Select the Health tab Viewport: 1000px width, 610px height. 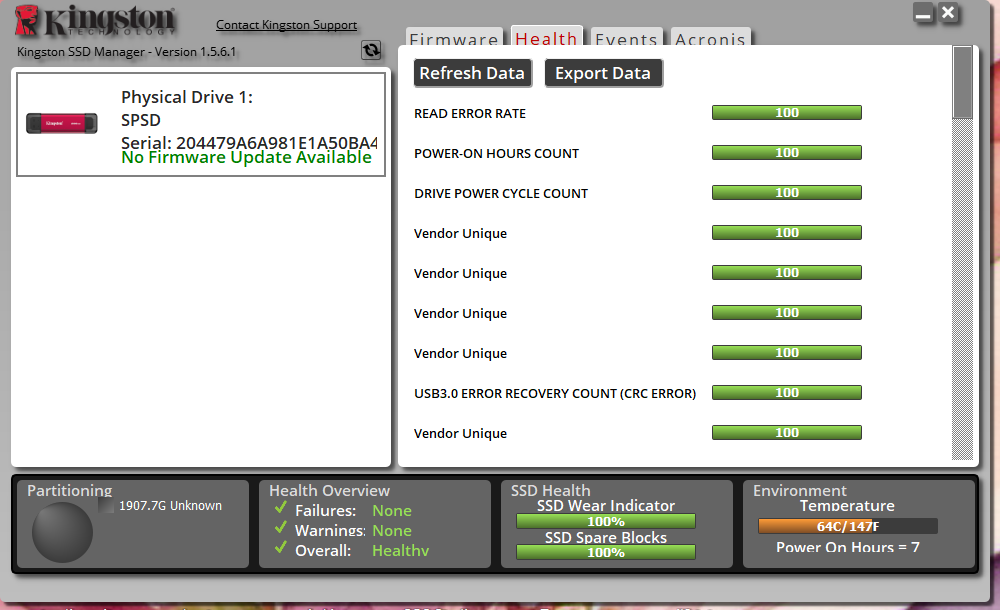pos(546,39)
